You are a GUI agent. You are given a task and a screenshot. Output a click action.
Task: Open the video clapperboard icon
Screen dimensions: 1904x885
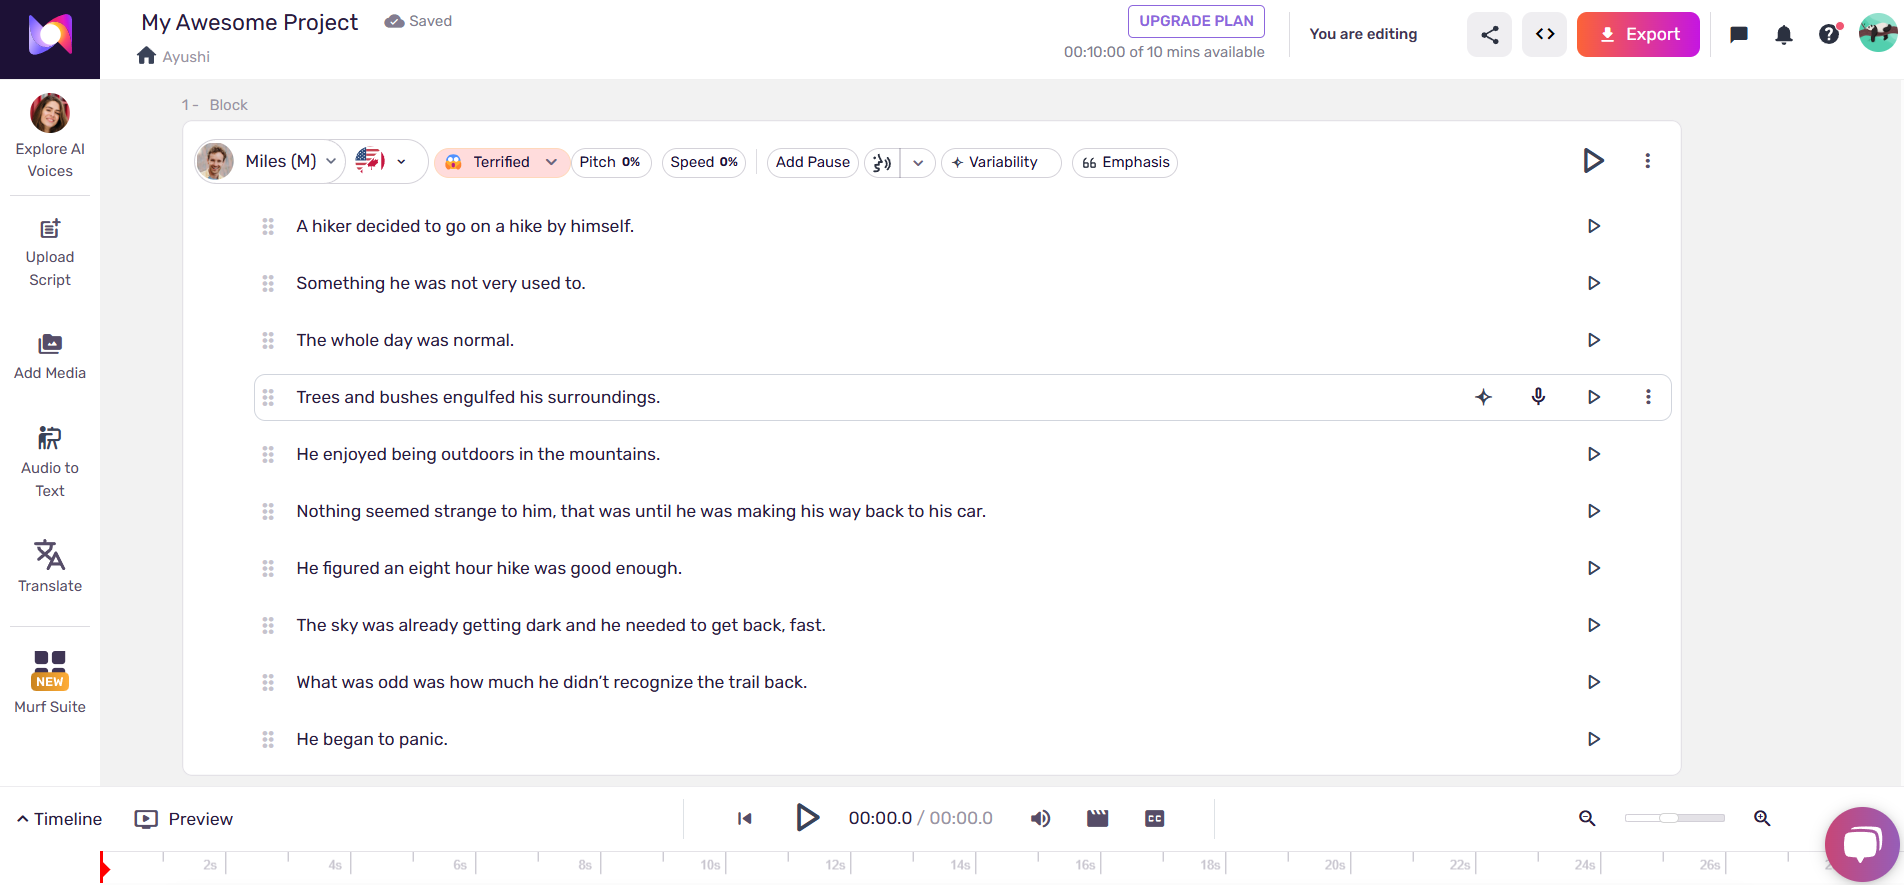coord(1098,818)
